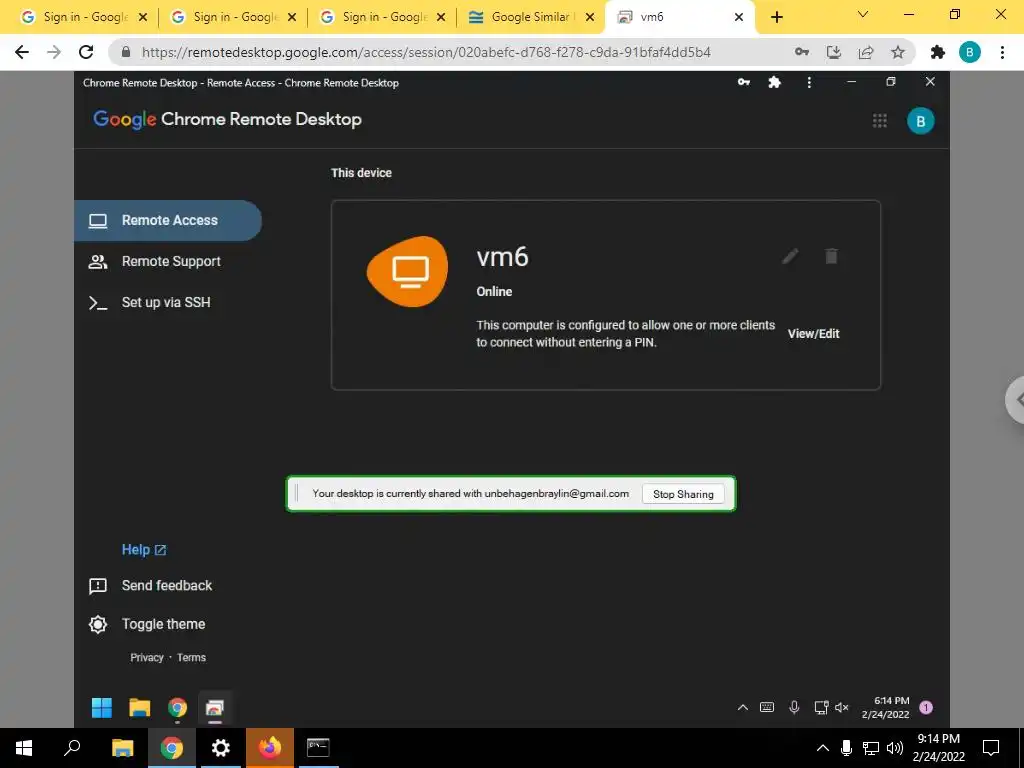Viewport: 1024px width, 768px height.
Task: Delete the vm6 device using trash icon
Action: (831, 256)
